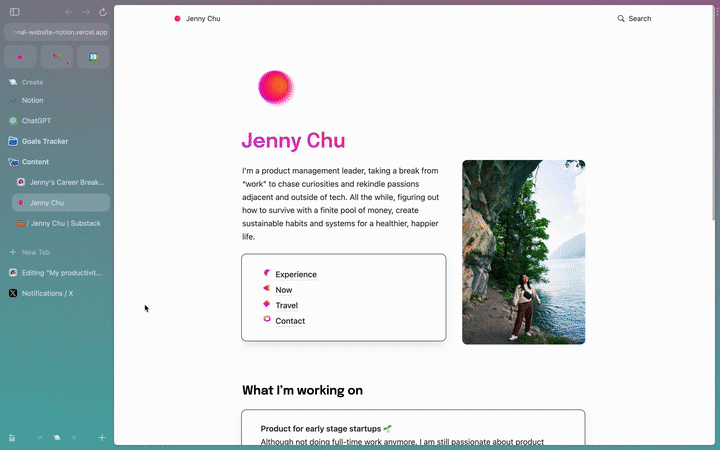
Task: Open the Experience link
Action: (x=296, y=274)
